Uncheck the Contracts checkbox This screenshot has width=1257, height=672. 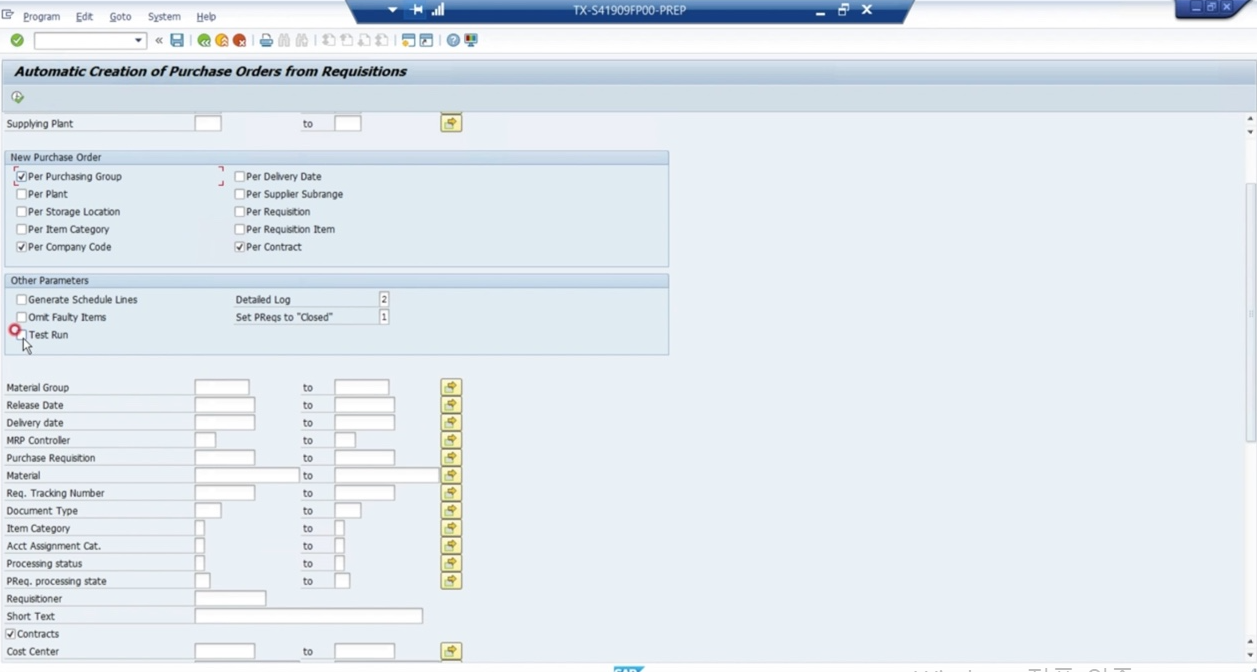[x=10, y=634]
